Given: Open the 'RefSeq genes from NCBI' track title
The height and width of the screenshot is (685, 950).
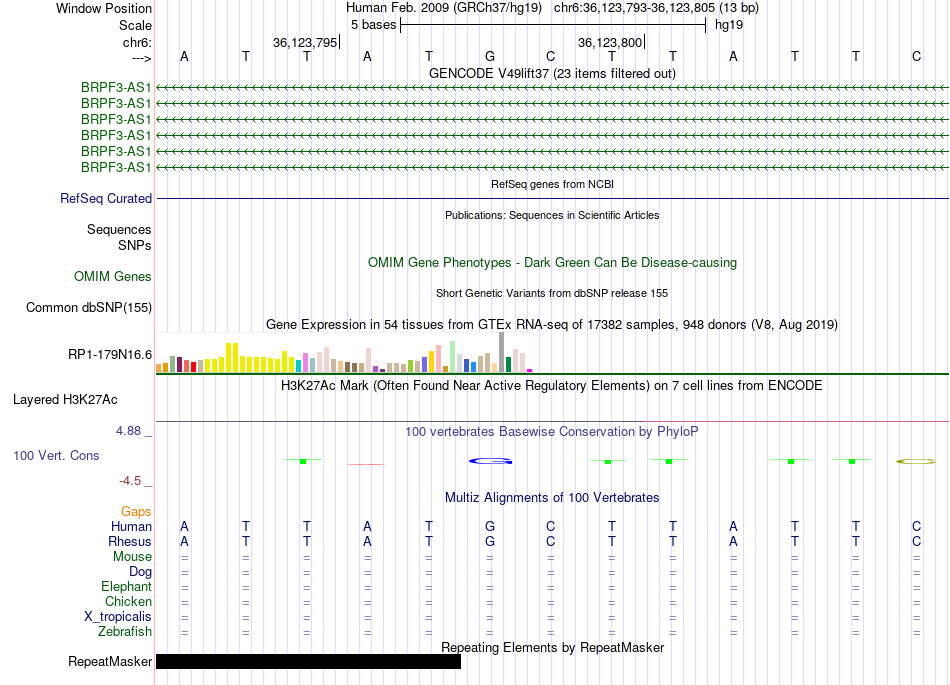Looking at the screenshot, I should coord(552,184).
